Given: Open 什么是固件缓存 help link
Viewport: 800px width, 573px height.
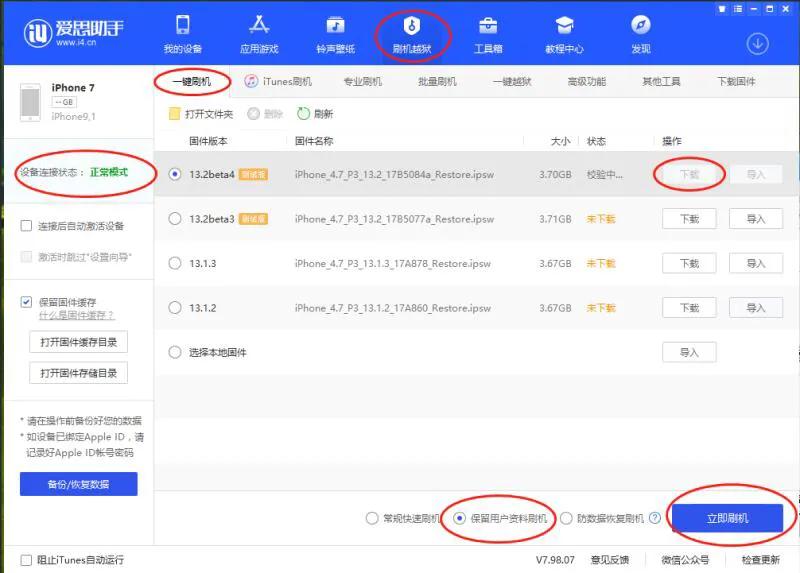Looking at the screenshot, I should 77,315.
